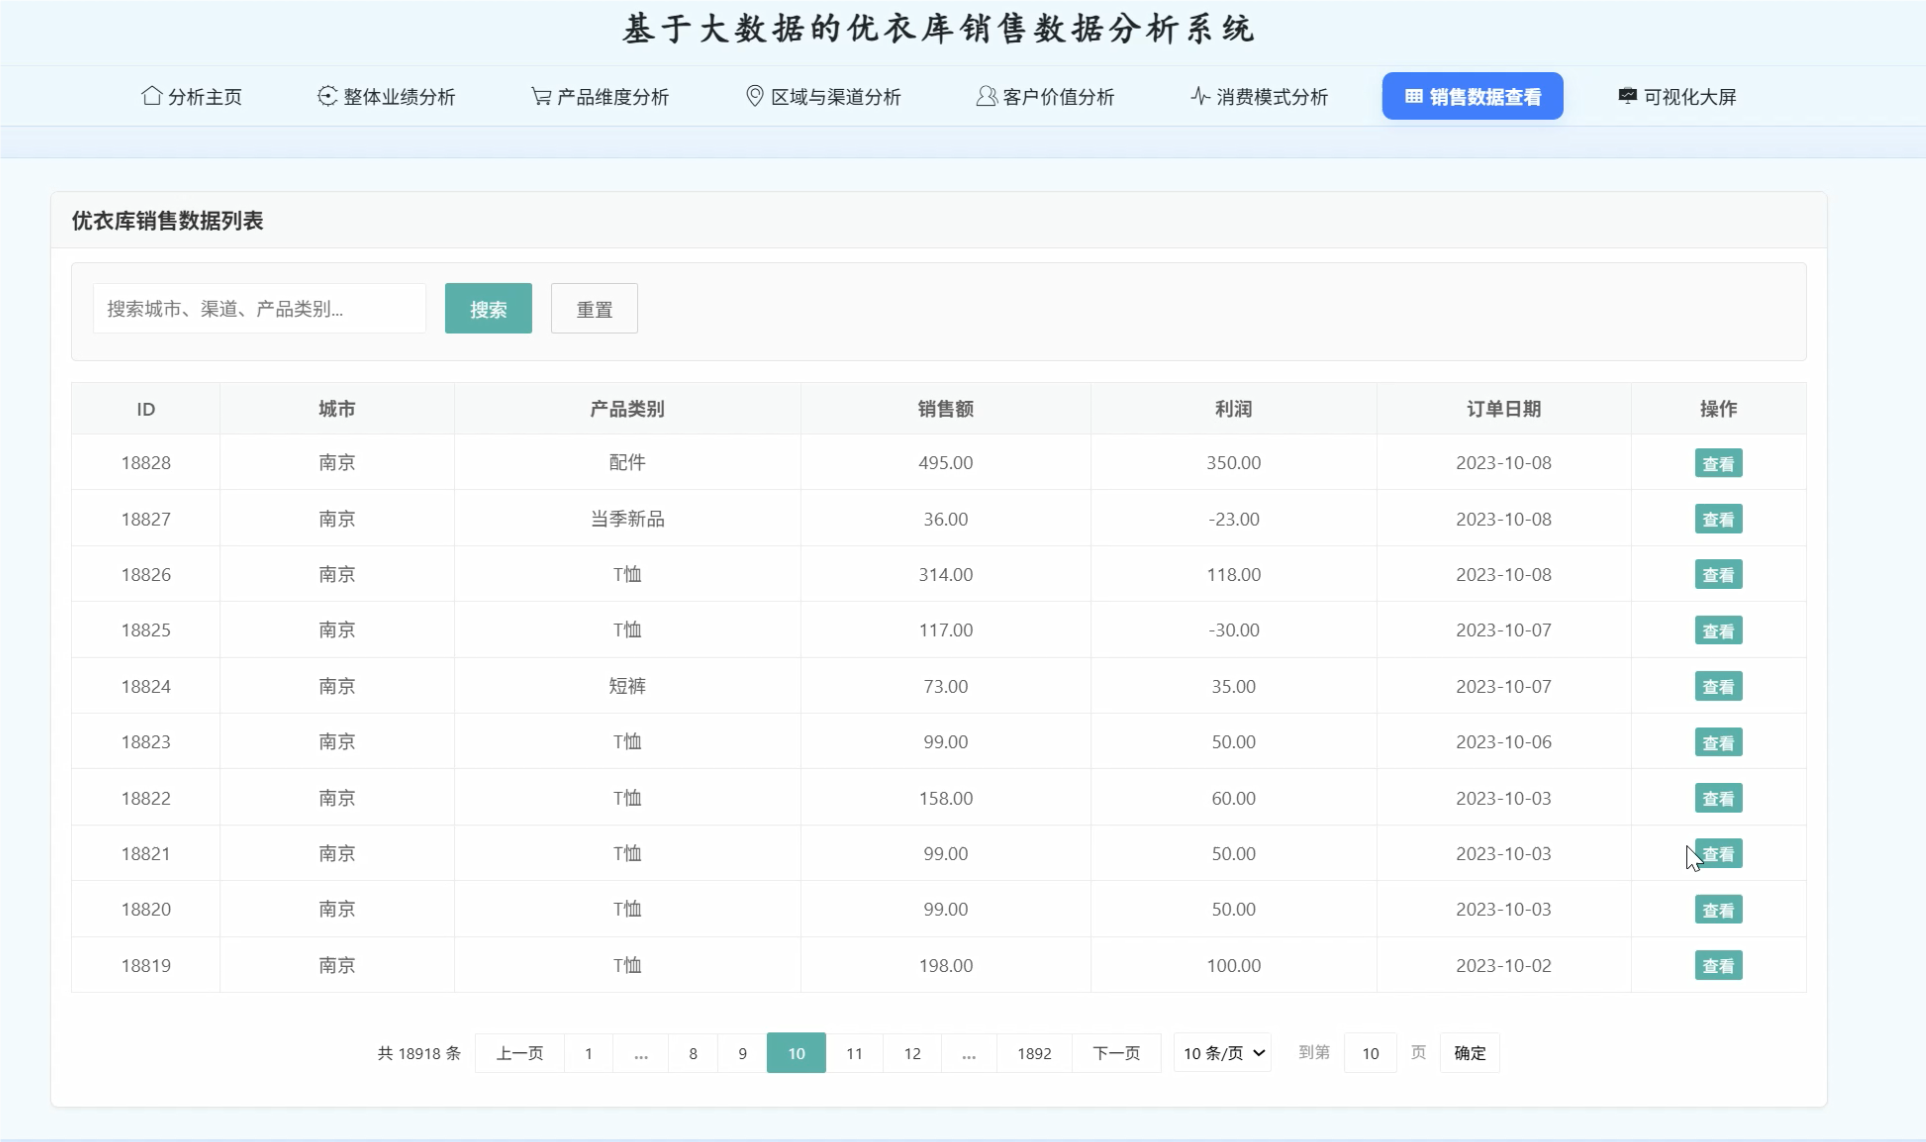The image size is (1926, 1142).
Task: View details for record ID 18819
Action: point(1718,966)
